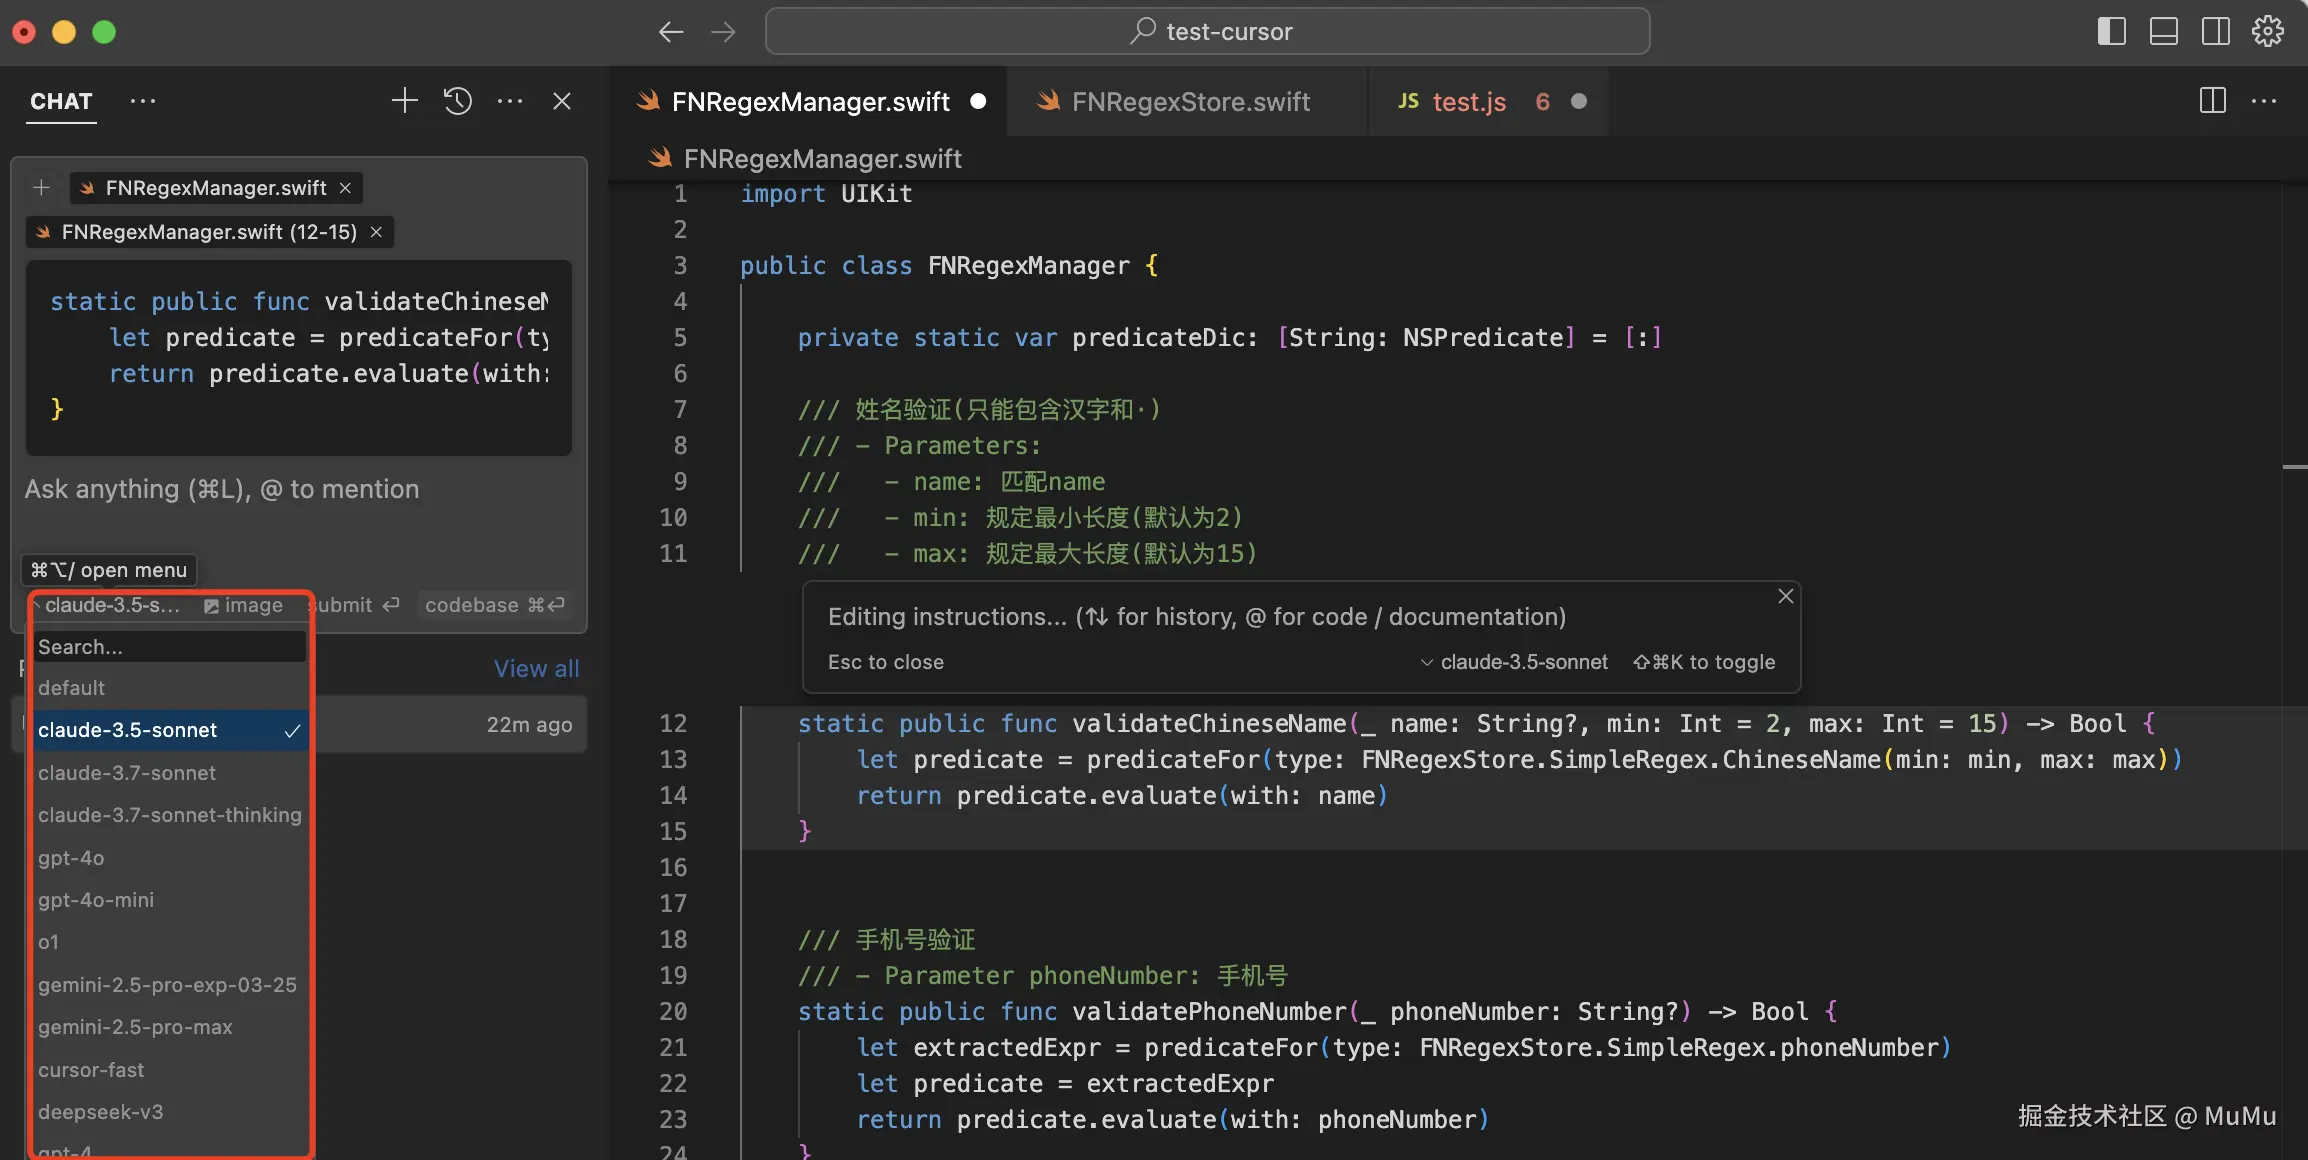Image resolution: width=2308 pixels, height=1160 pixels.
Task: Split the editor to the right
Action: 2212,101
